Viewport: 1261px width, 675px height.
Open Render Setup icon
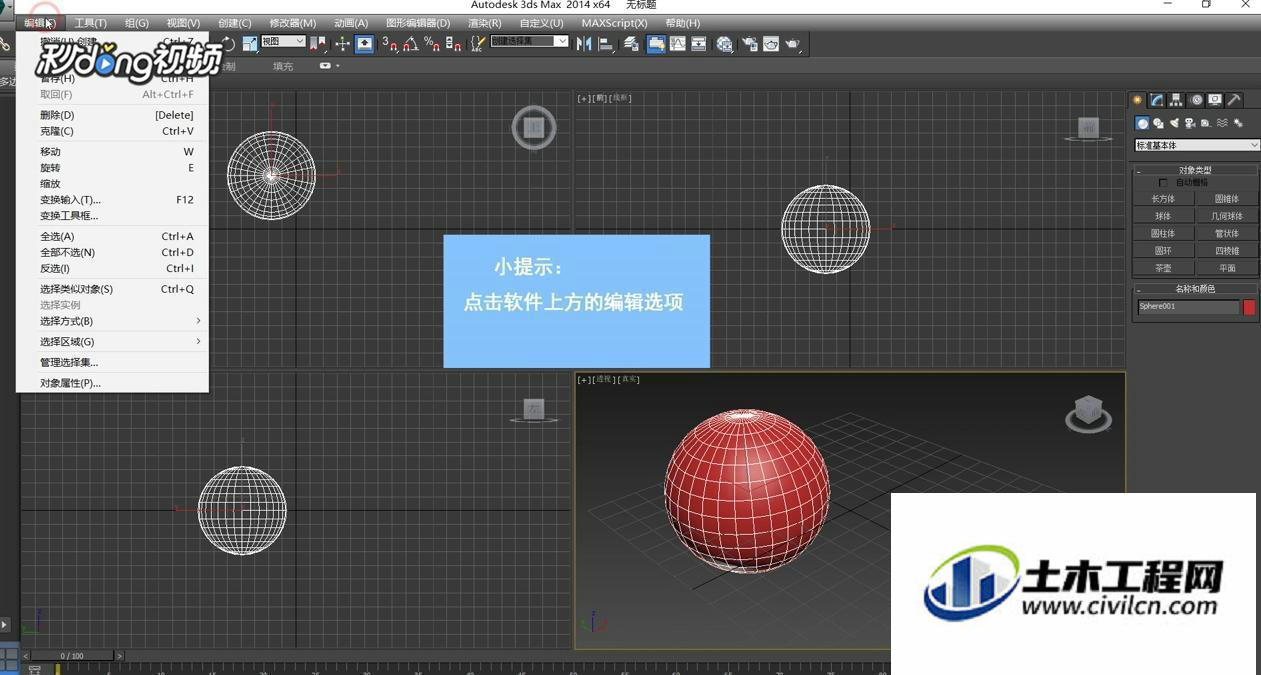pos(749,43)
